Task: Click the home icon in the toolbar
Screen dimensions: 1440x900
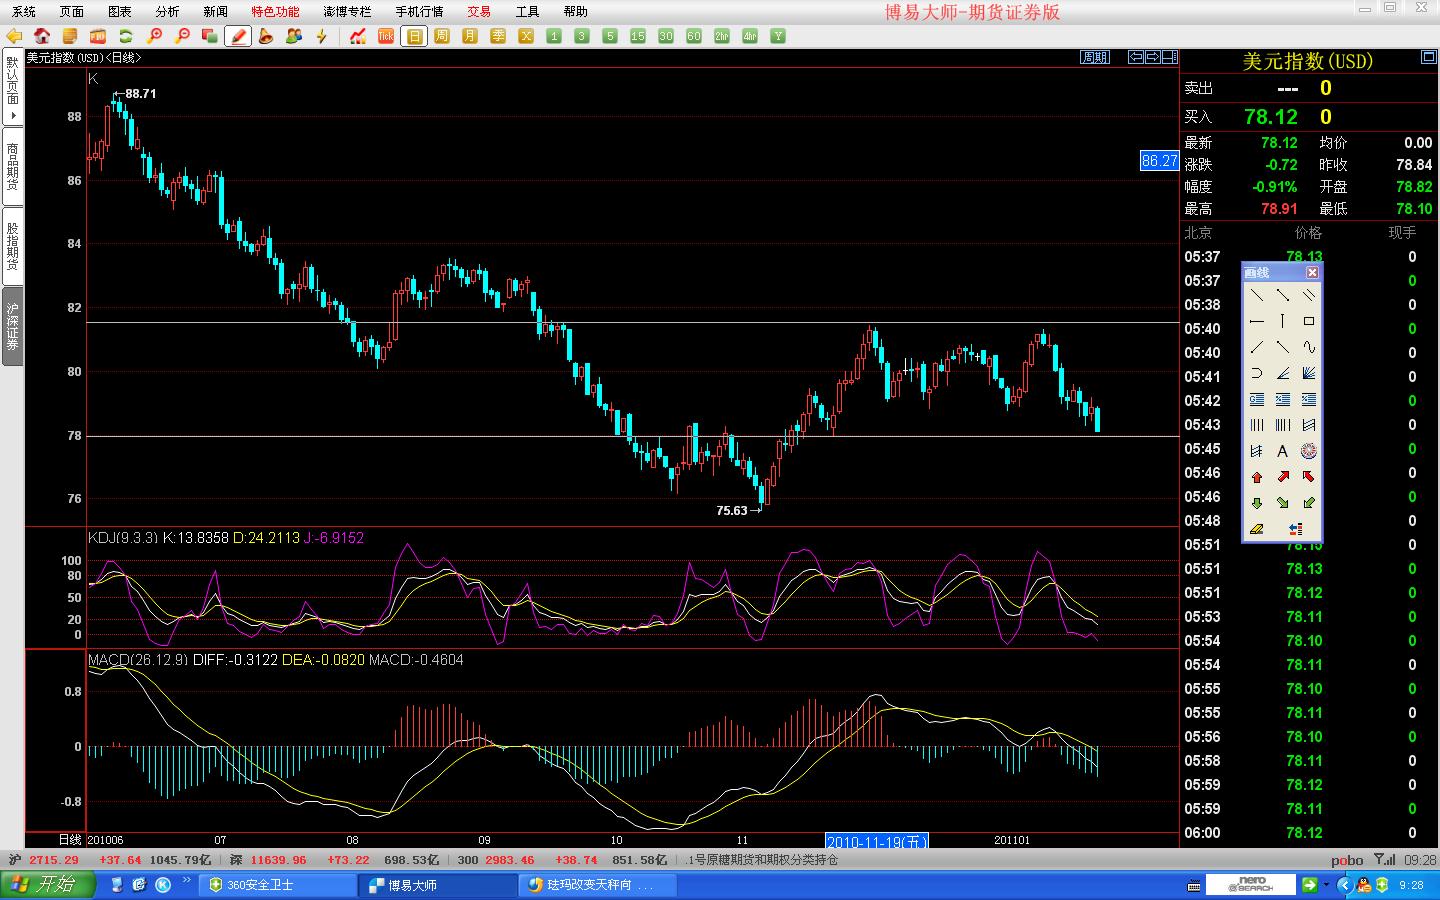Action: 42,36
